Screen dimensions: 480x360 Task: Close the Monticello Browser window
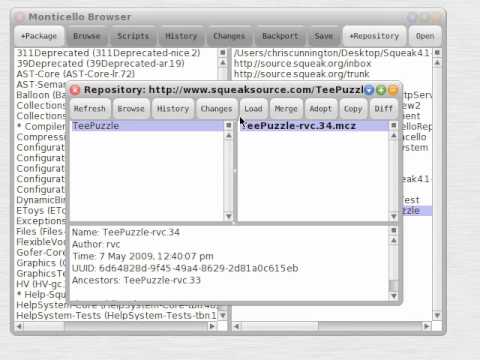[20, 17]
